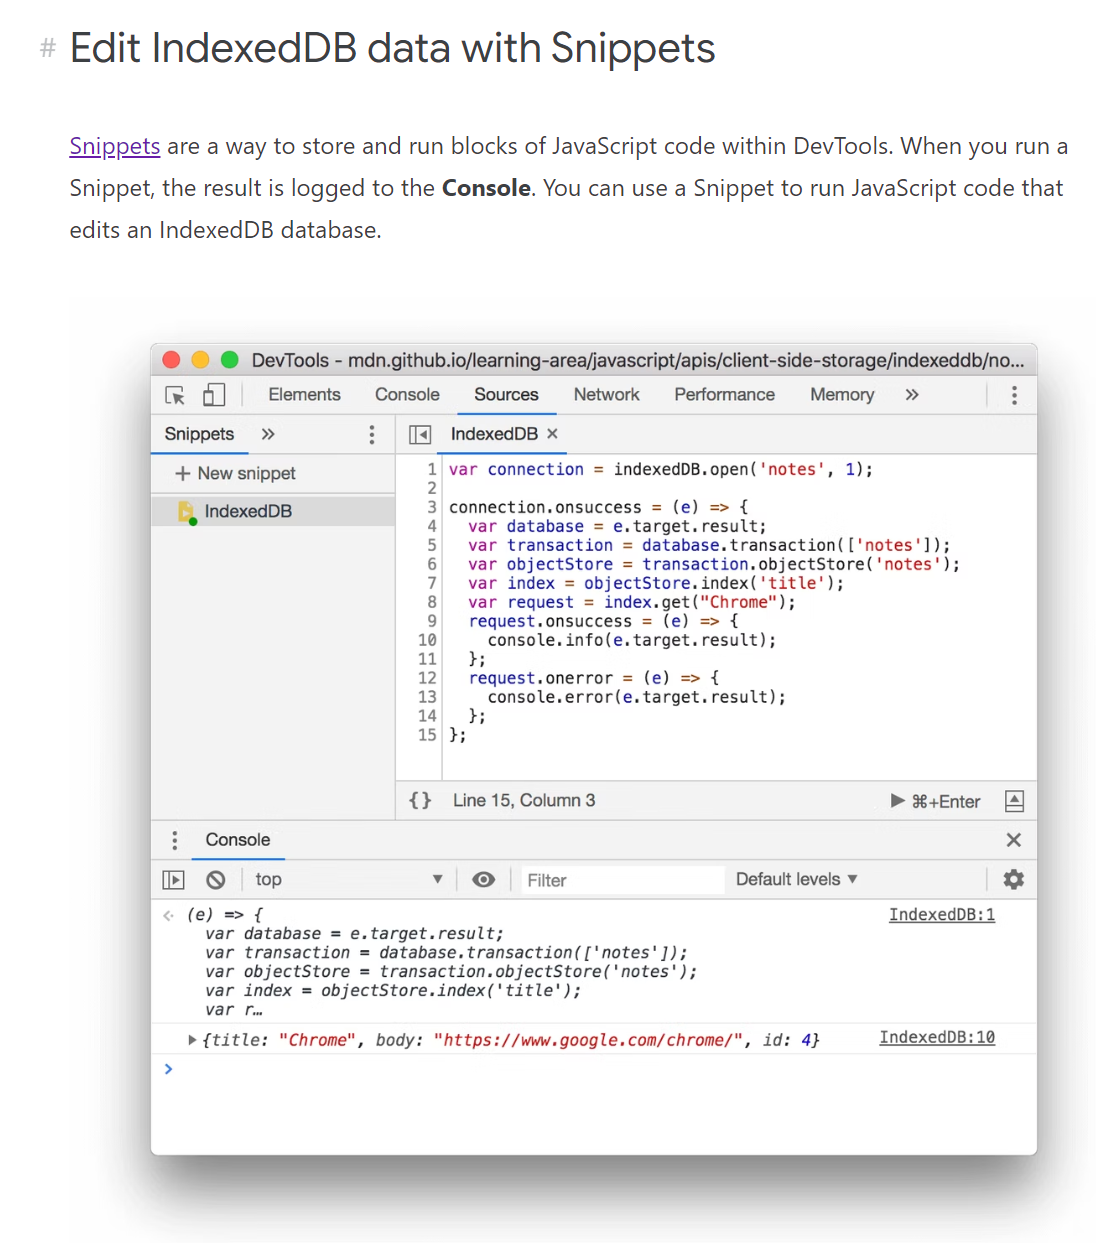Click the 'Edit IndexedDB data with Snippets' heading
The image size is (1096, 1243).
[x=392, y=48]
